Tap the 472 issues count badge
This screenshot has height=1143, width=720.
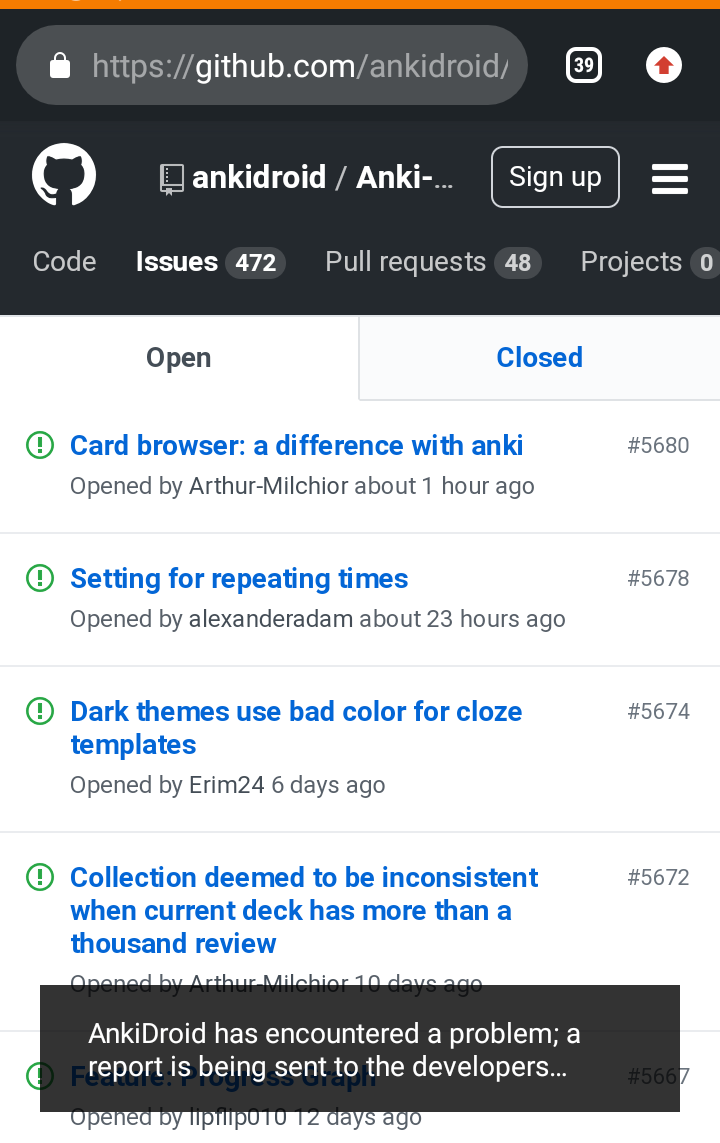(255, 262)
